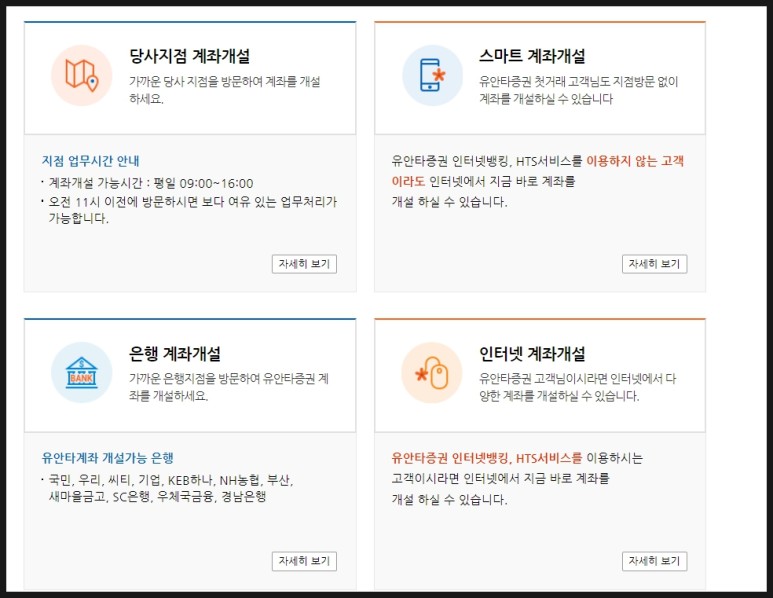Select the 은행 계좌개설 heading

[x=175, y=353]
